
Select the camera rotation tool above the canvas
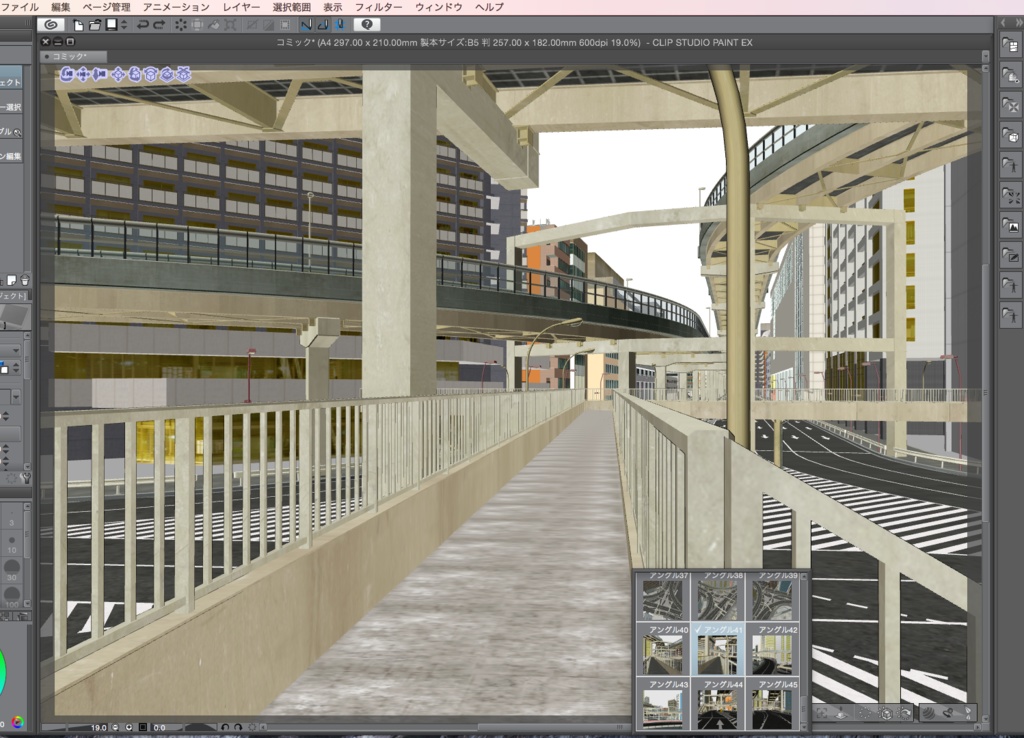point(66,73)
